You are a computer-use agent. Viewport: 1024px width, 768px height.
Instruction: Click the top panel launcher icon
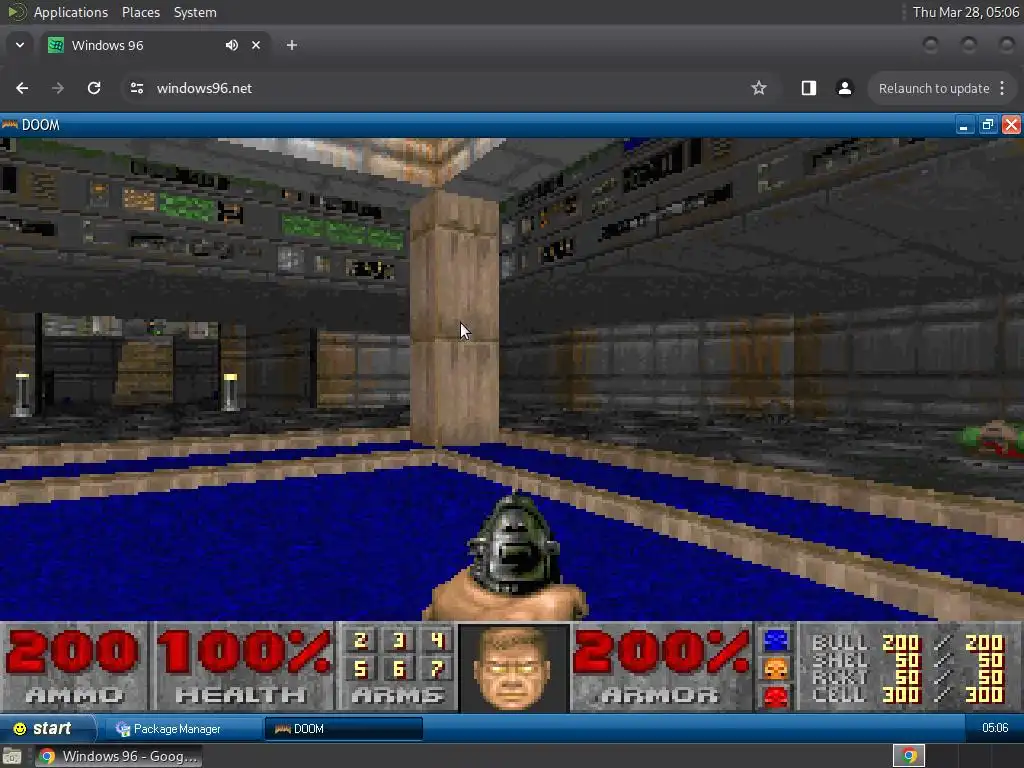click(x=17, y=12)
